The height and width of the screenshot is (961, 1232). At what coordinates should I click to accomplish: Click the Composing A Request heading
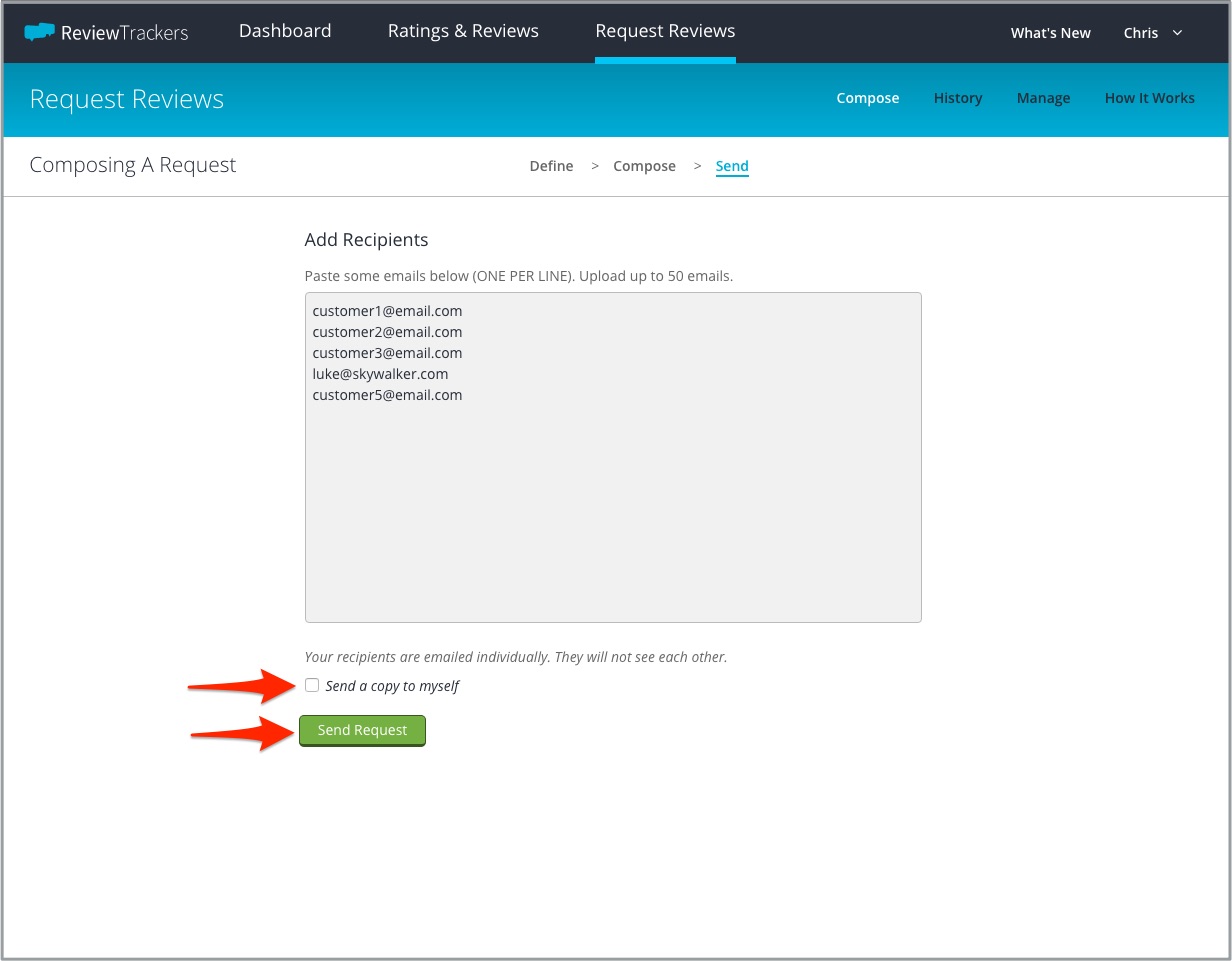pyautogui.click(x=133, y=165)
